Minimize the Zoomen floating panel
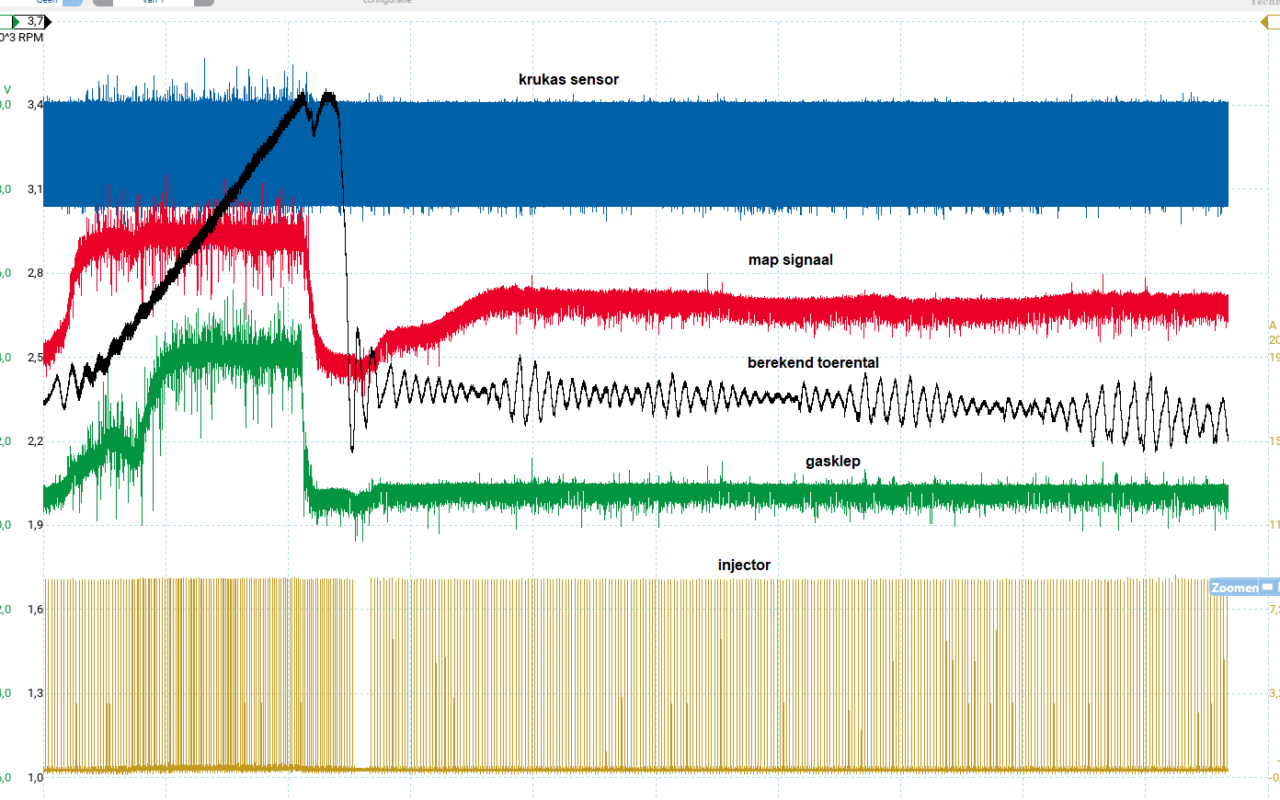 pyautogui.click(x=1267, y=588)
